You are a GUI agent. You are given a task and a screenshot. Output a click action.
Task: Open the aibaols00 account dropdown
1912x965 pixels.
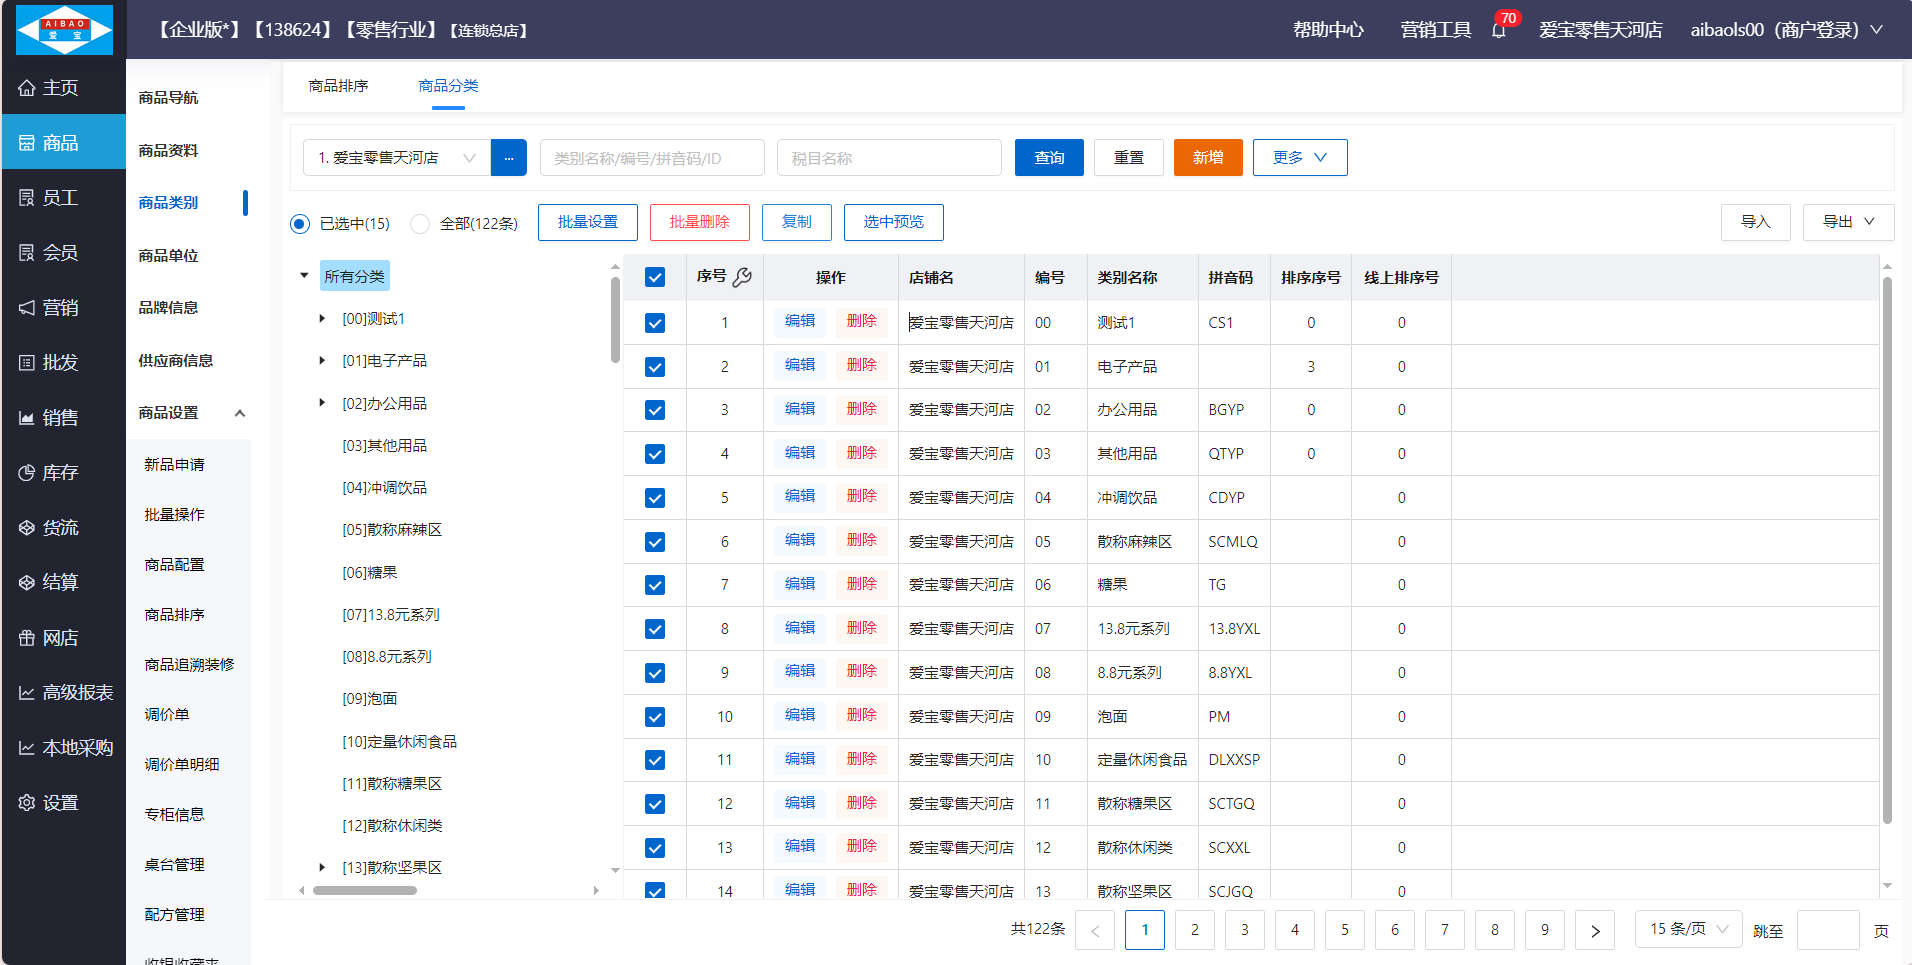pos(1787,30)
